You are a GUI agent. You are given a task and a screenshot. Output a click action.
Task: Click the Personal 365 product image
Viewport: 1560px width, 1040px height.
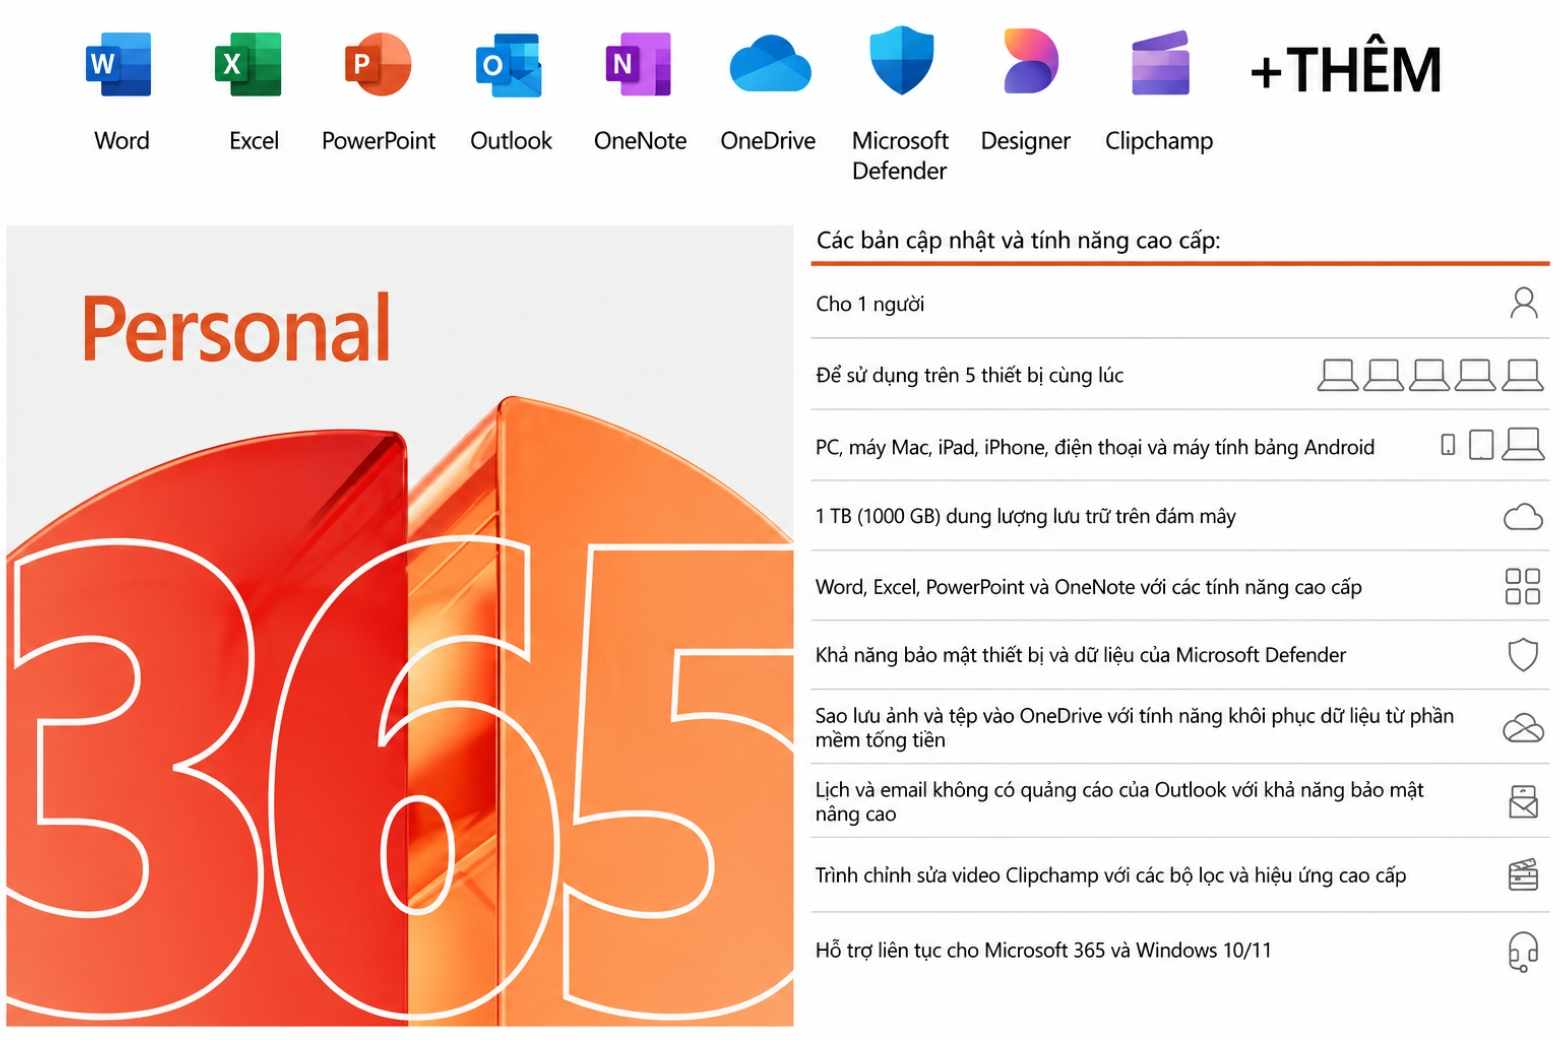(400, 626)
